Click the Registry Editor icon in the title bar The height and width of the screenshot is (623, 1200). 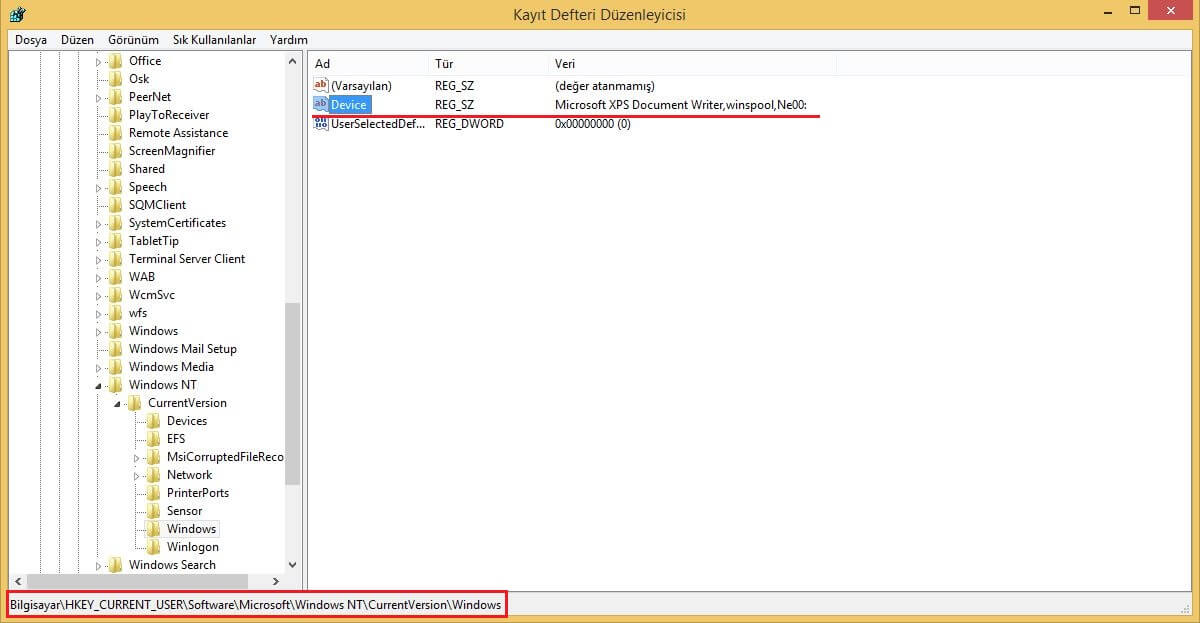click(x=18, y=14)
